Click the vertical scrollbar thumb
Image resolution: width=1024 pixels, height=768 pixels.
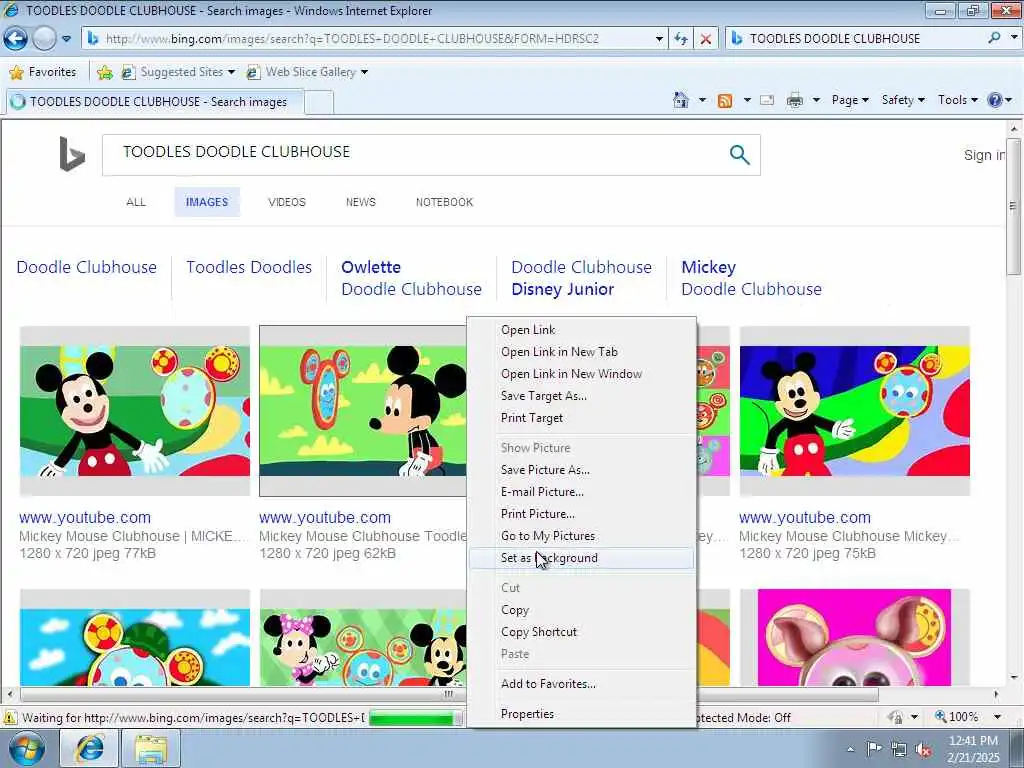point(1013,206)
